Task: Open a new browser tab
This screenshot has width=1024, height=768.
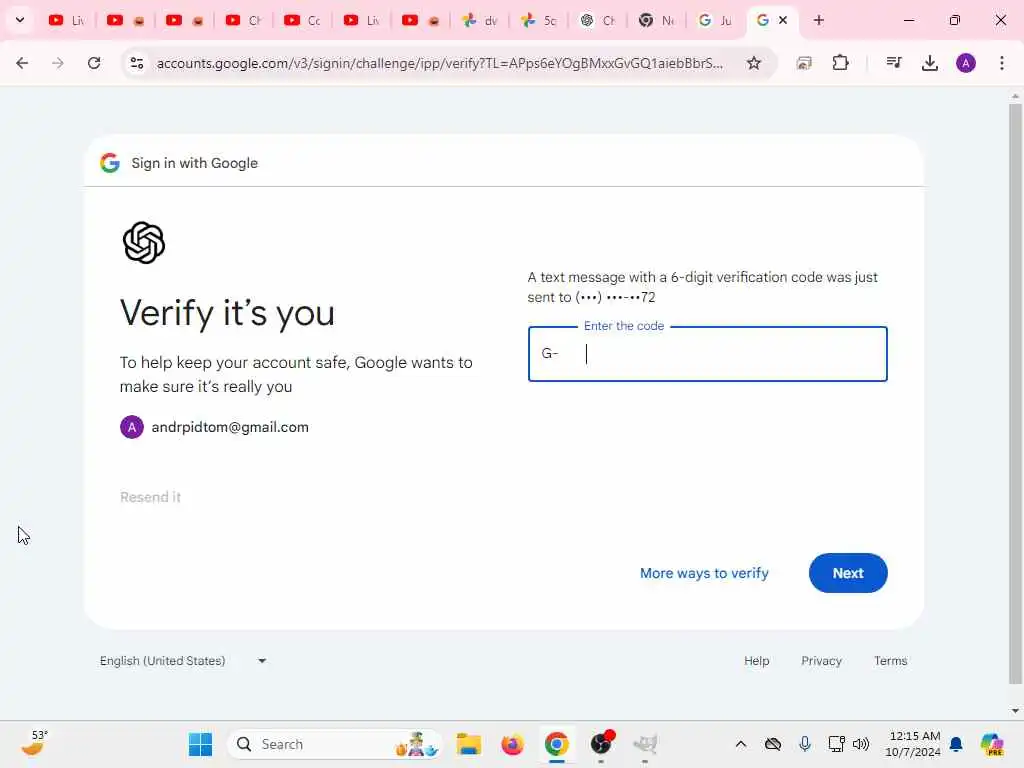Action: tap(818, 20)
